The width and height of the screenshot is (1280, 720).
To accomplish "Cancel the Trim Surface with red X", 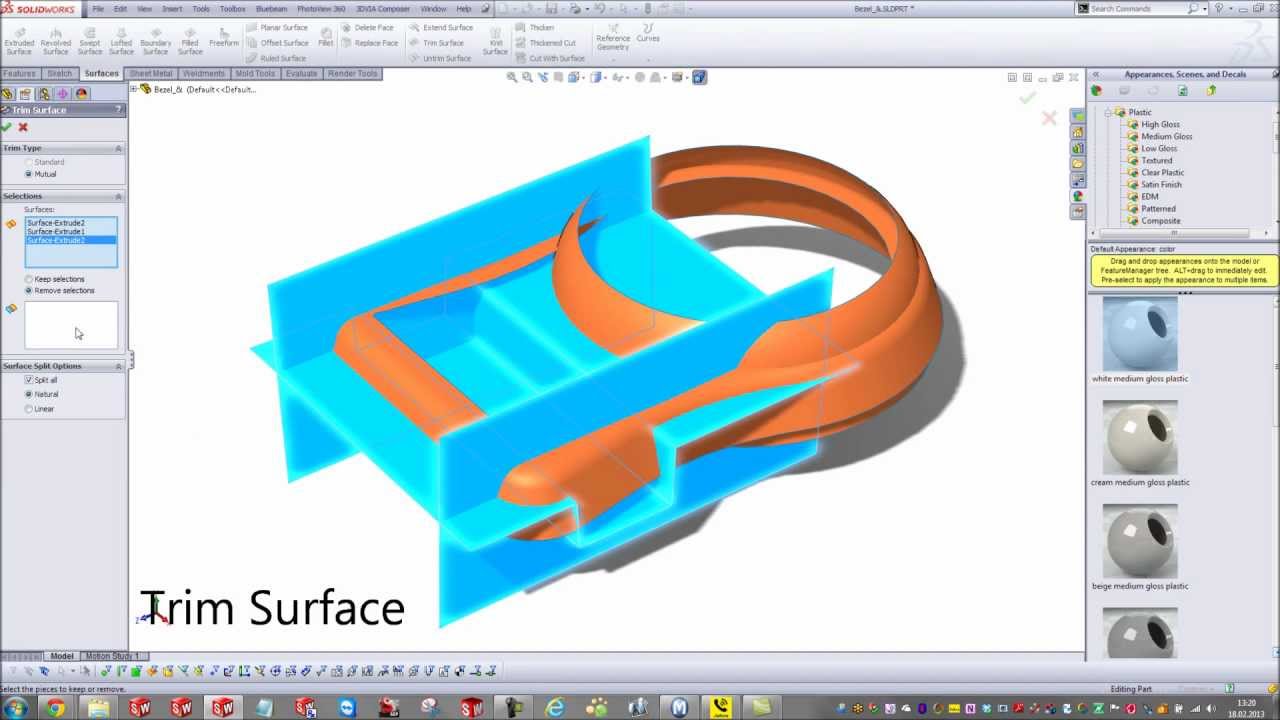I will pos(23,127).
